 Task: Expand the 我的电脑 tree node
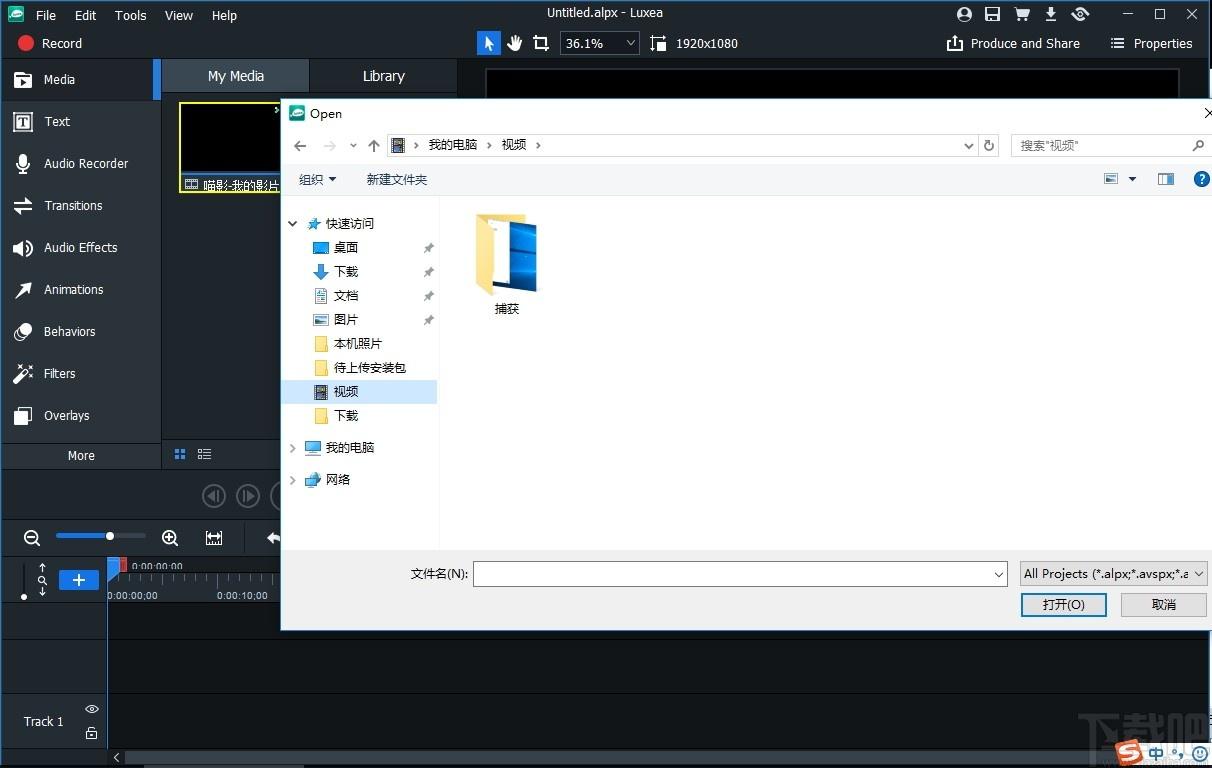point(293,448)
